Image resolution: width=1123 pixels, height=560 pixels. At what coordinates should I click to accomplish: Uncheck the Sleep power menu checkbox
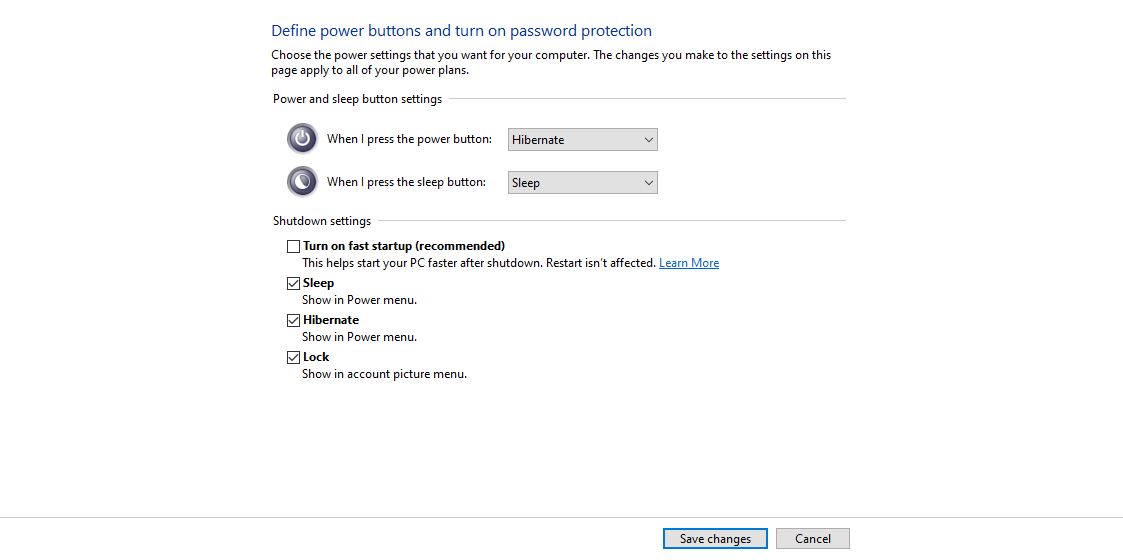click(x=293, y=283)
